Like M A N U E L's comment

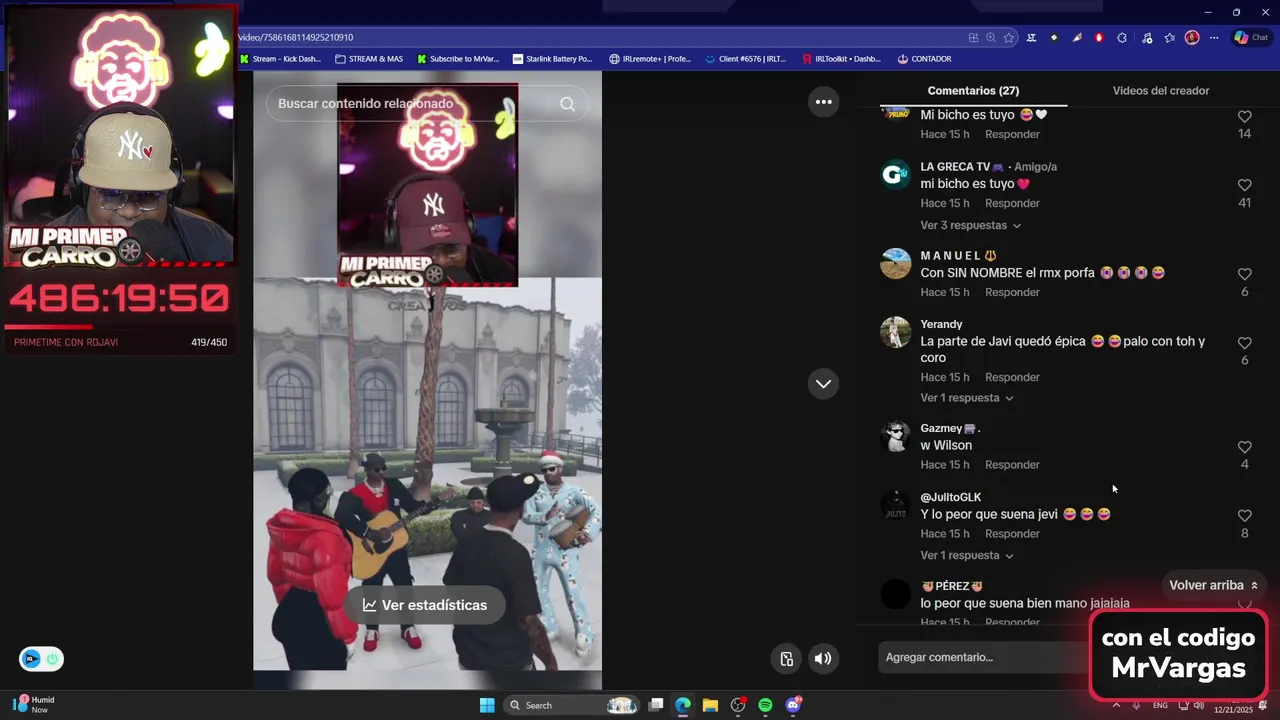(1244, 274)
